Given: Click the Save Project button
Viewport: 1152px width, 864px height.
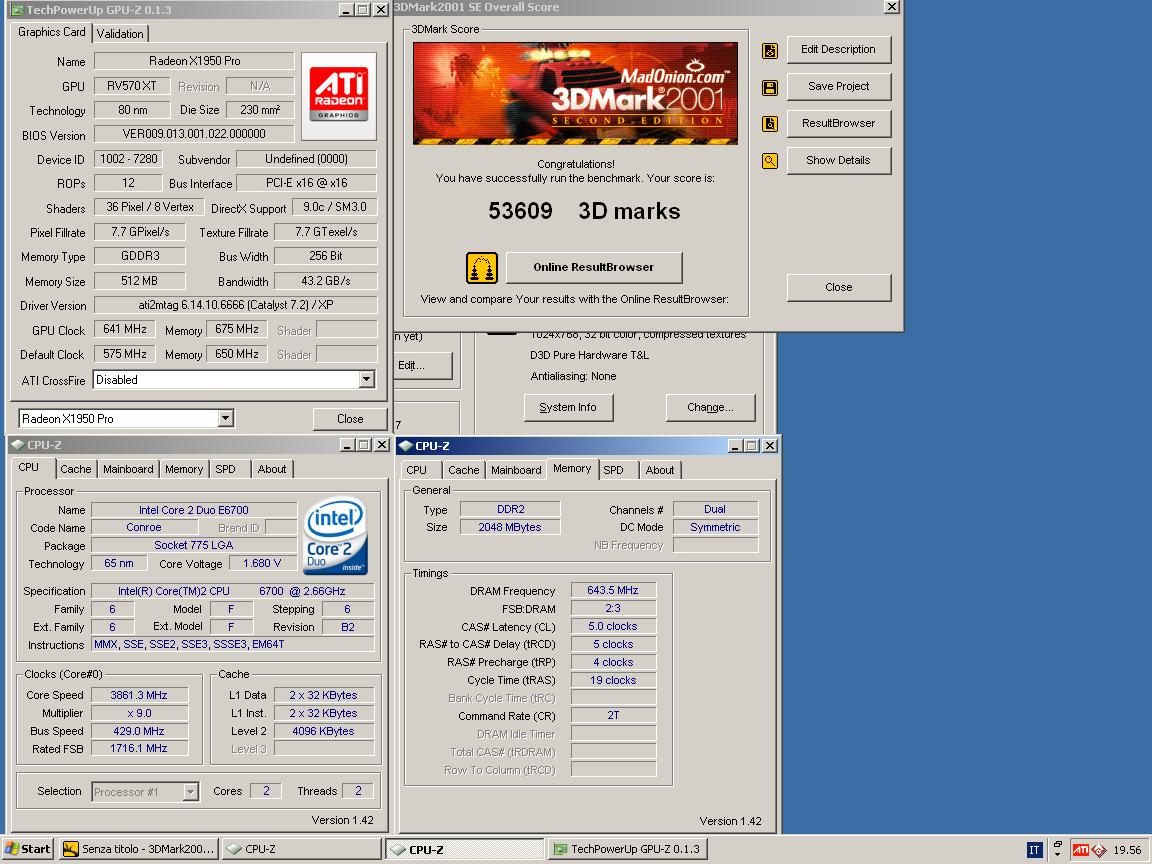Looking at the screenshot, I should click(x=838, y=86).
